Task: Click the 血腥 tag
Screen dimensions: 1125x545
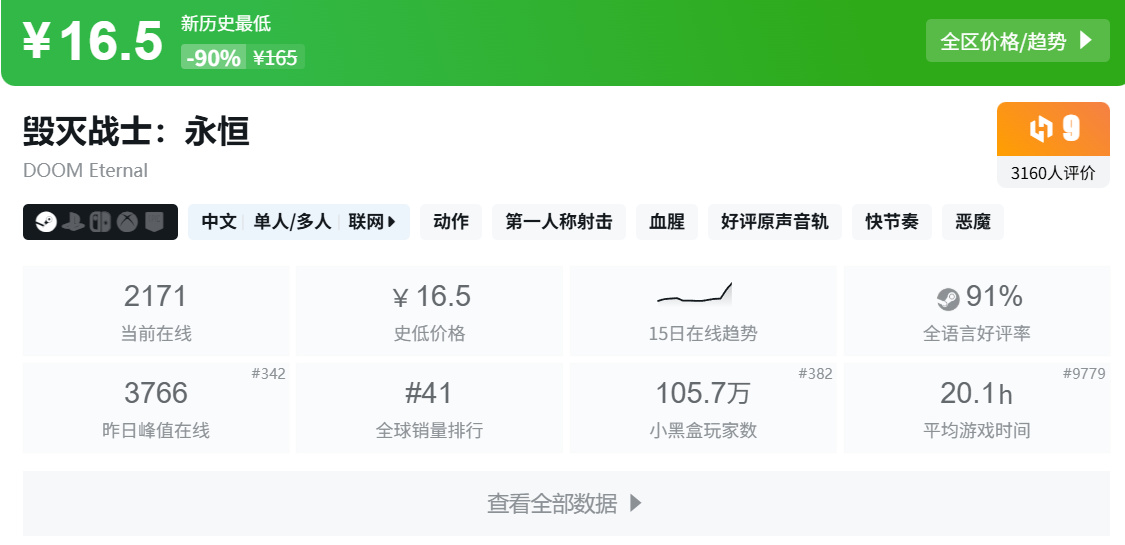Action: point(667,222)
